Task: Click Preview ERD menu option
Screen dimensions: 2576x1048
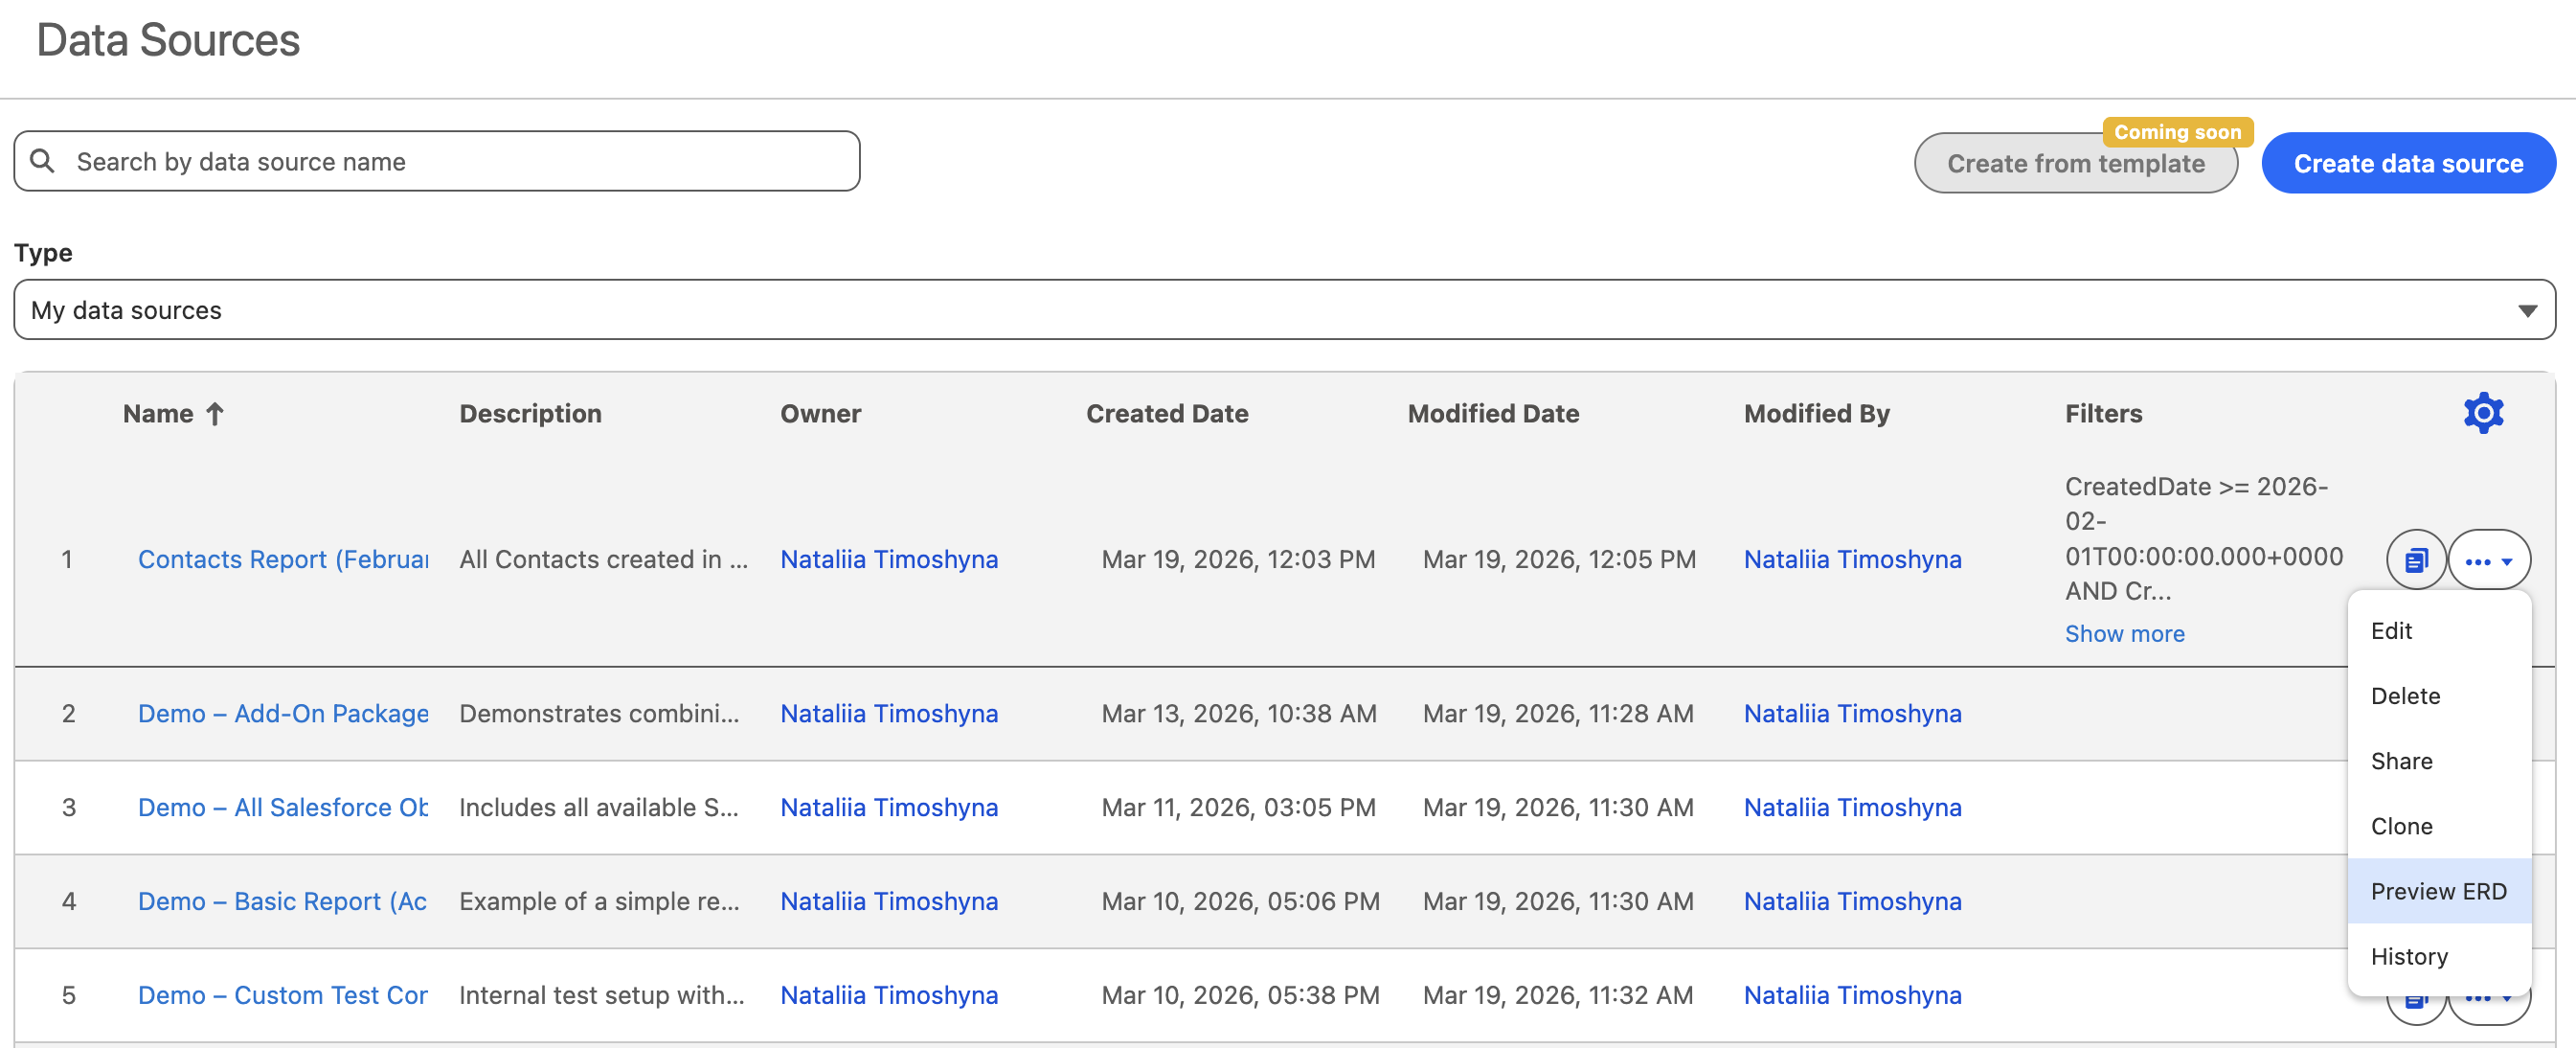Action: click(x=2438, y=891)
